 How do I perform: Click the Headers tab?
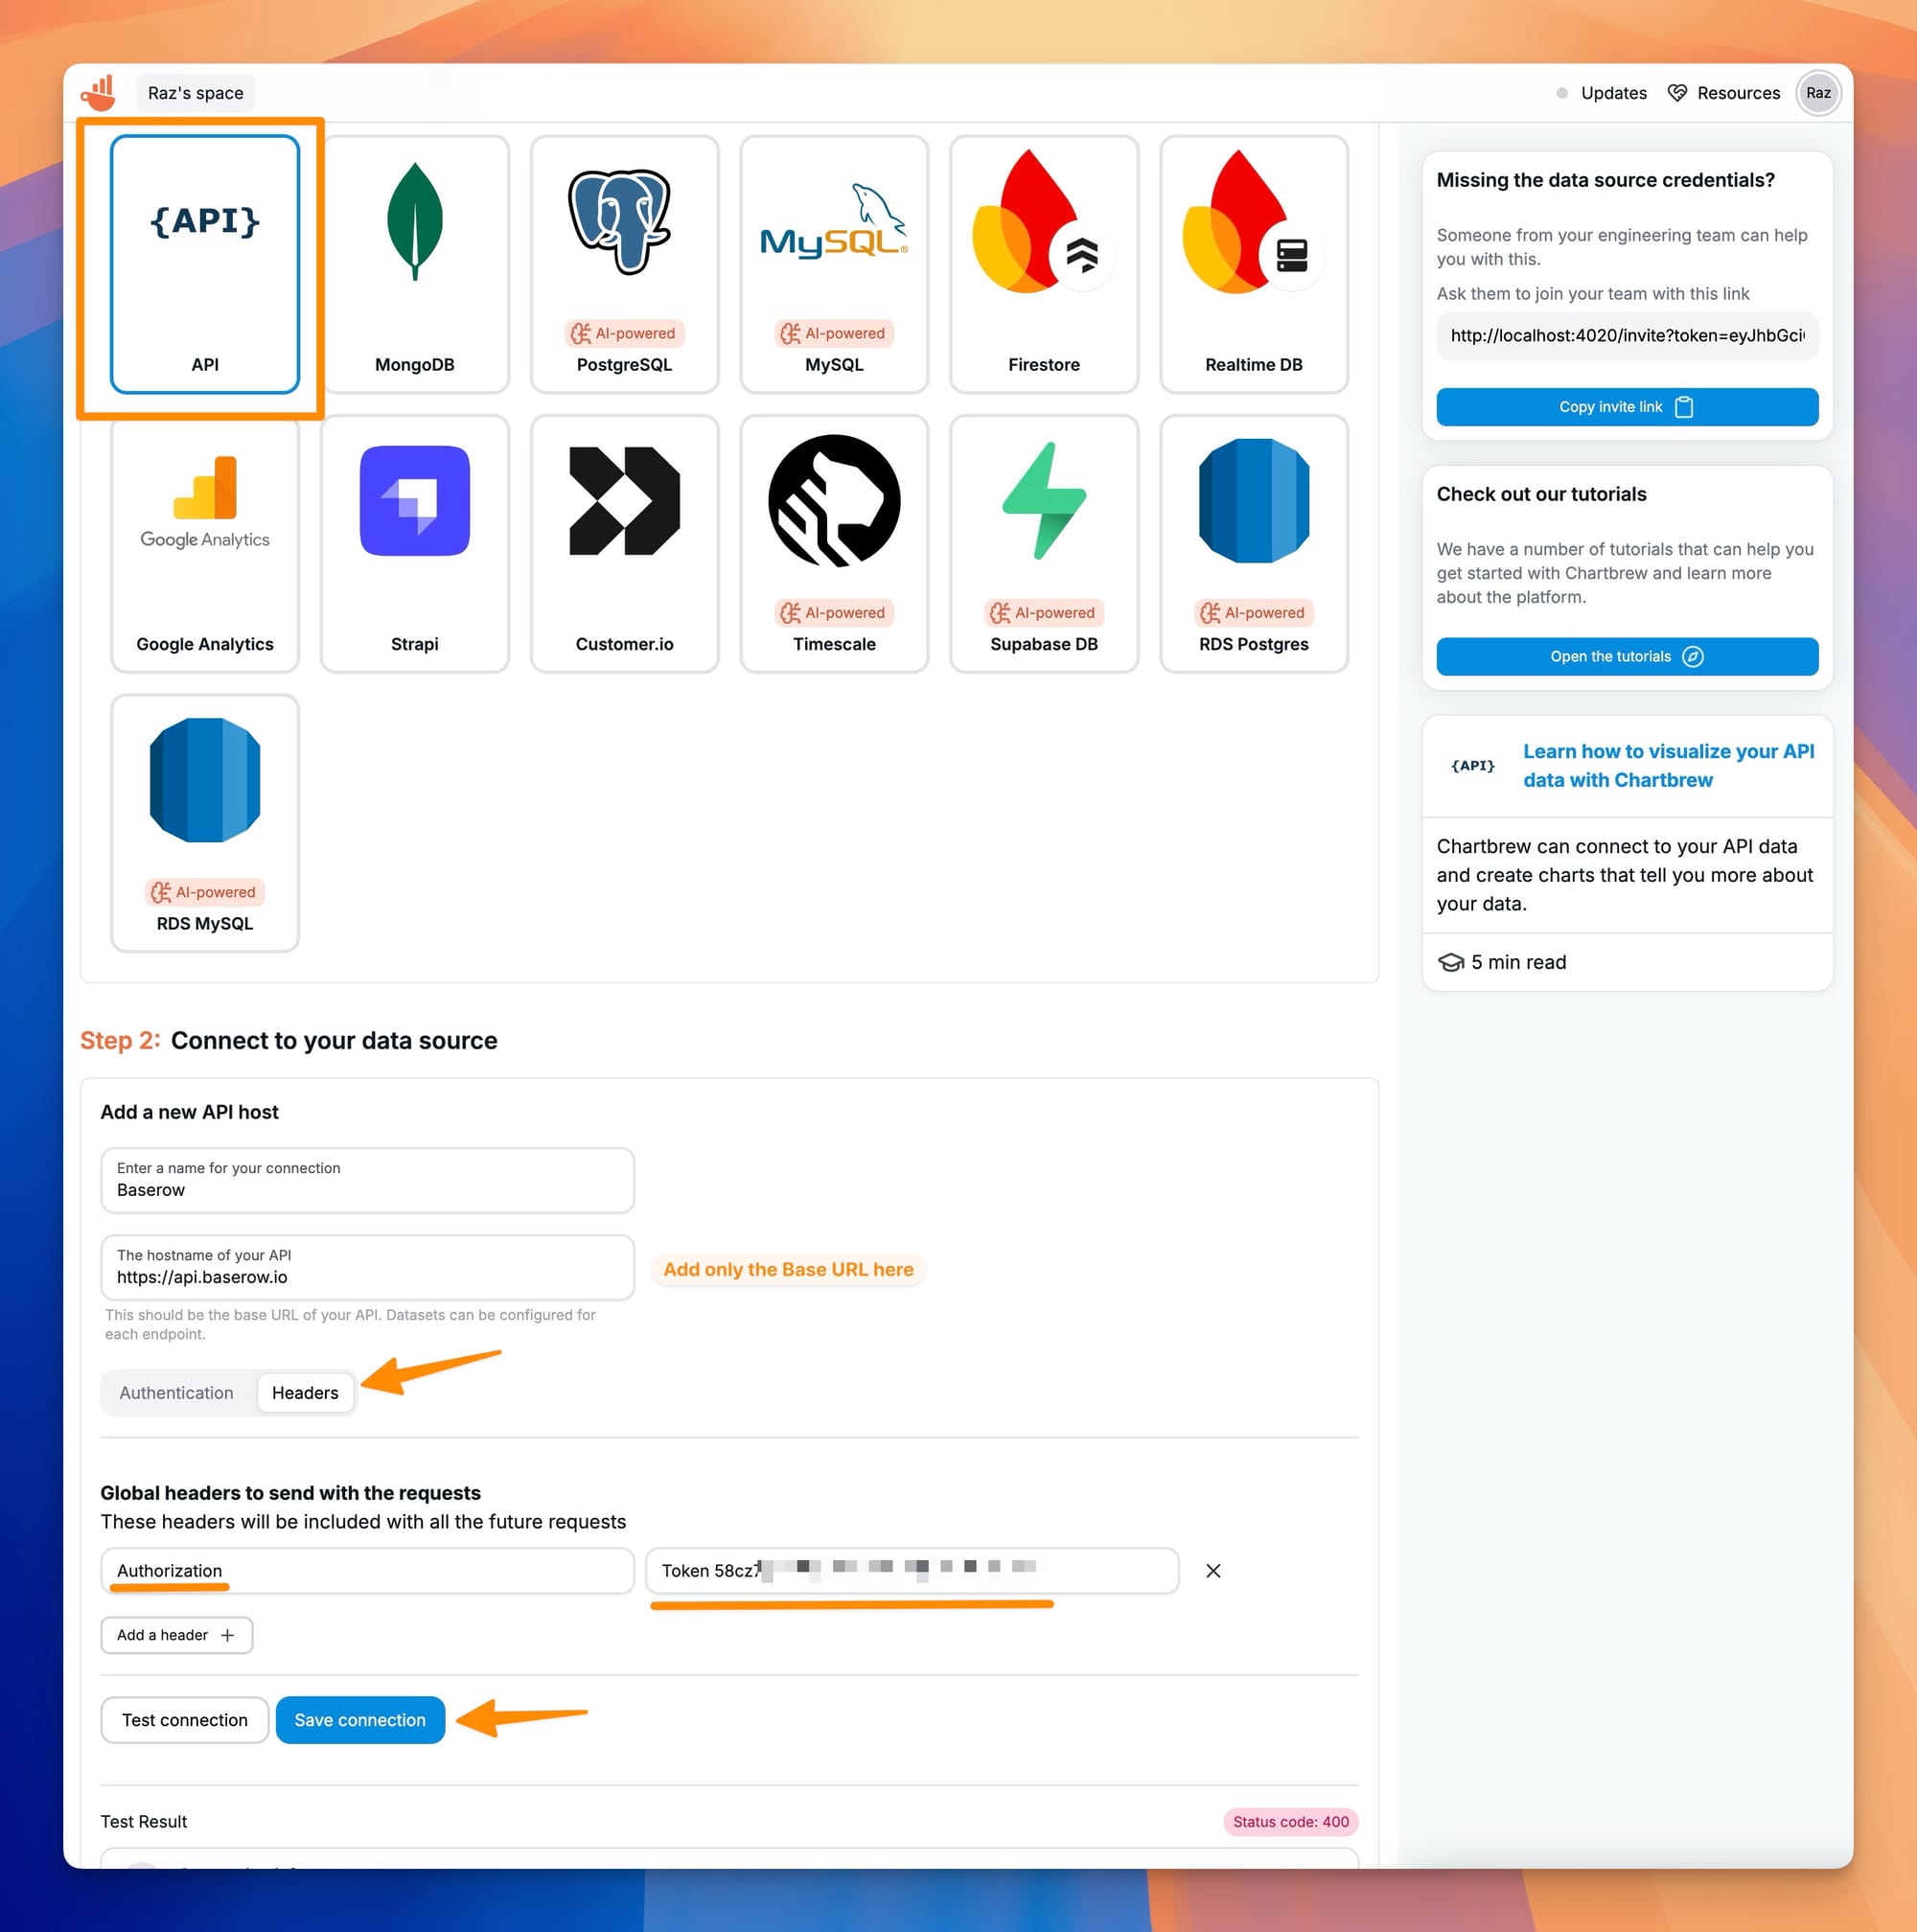pos(304,1391)
